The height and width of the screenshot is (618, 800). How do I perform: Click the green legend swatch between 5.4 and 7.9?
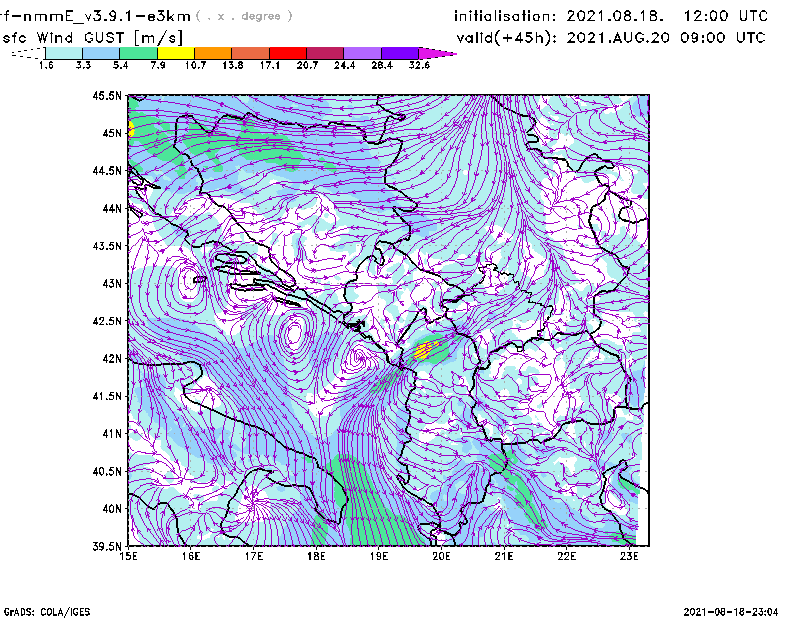[139, 52]
